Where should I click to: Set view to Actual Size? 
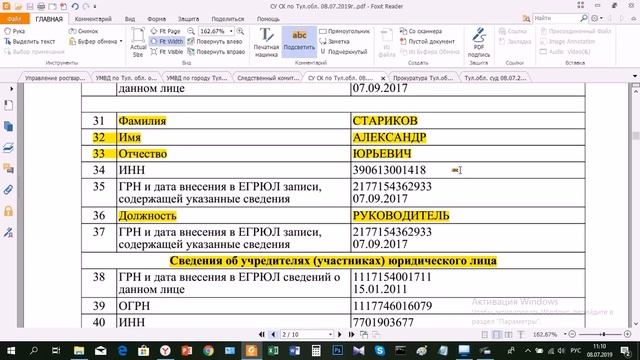coord(138,42)
